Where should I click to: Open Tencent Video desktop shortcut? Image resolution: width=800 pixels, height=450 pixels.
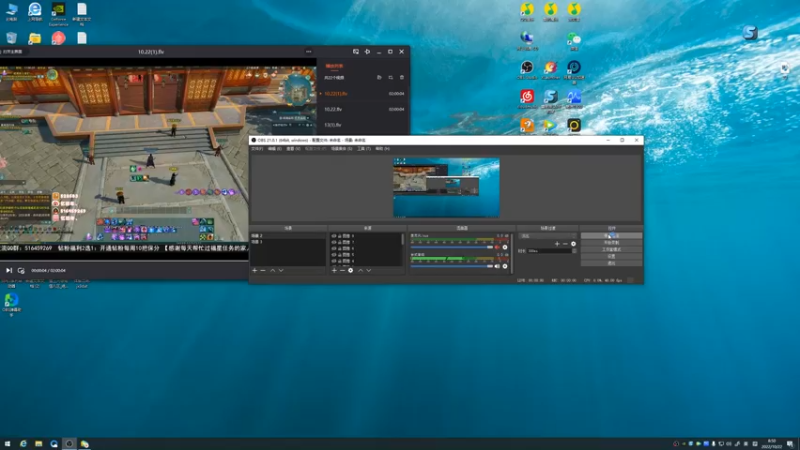(x=551, y=127)
